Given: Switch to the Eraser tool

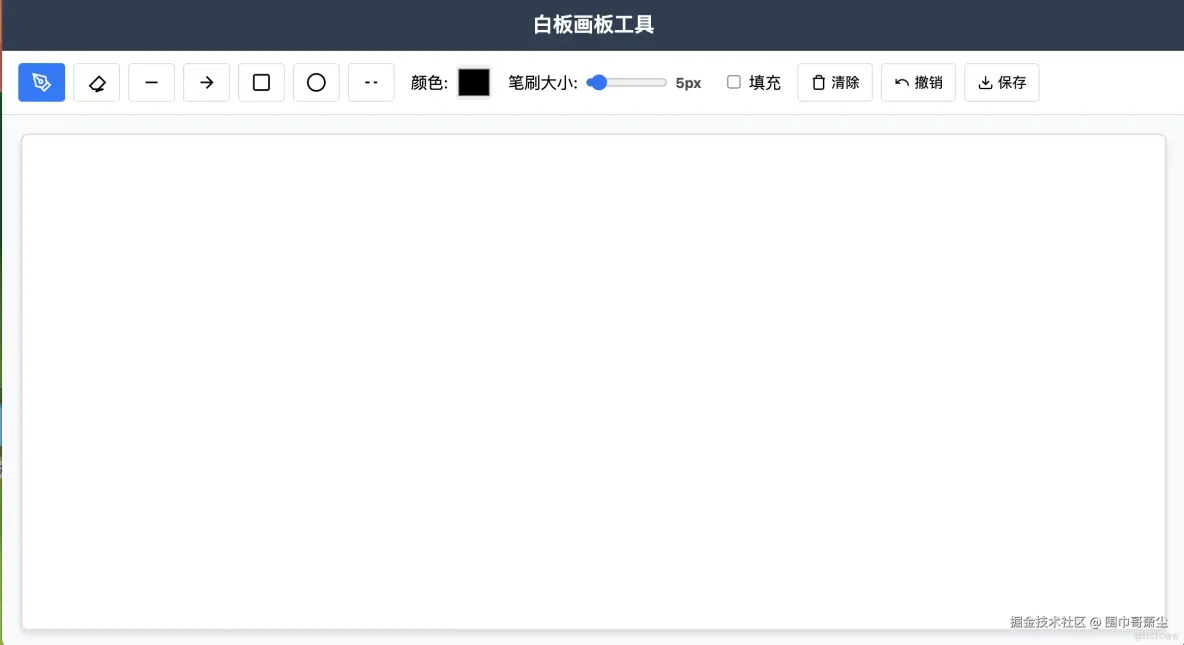Looking at the screenshot, I should pos(96,82).
